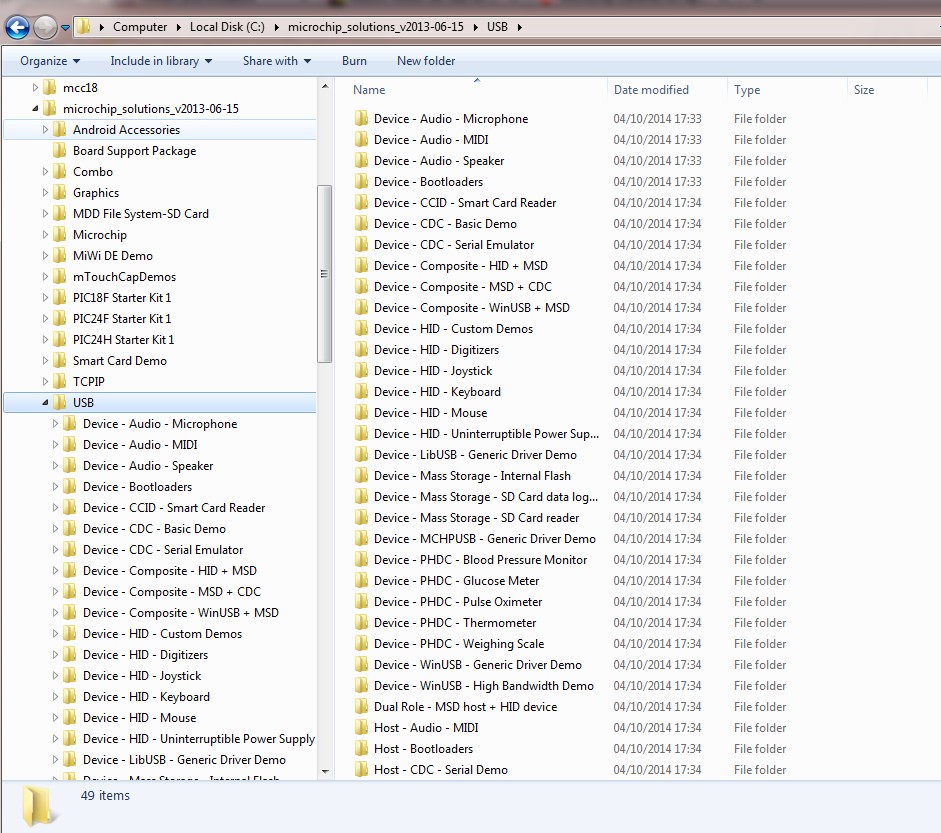The height and width of the screenshot is (833, 941).
Task: Select Device - Composite - HID + MSD icon in list
Action: (361, 266)
